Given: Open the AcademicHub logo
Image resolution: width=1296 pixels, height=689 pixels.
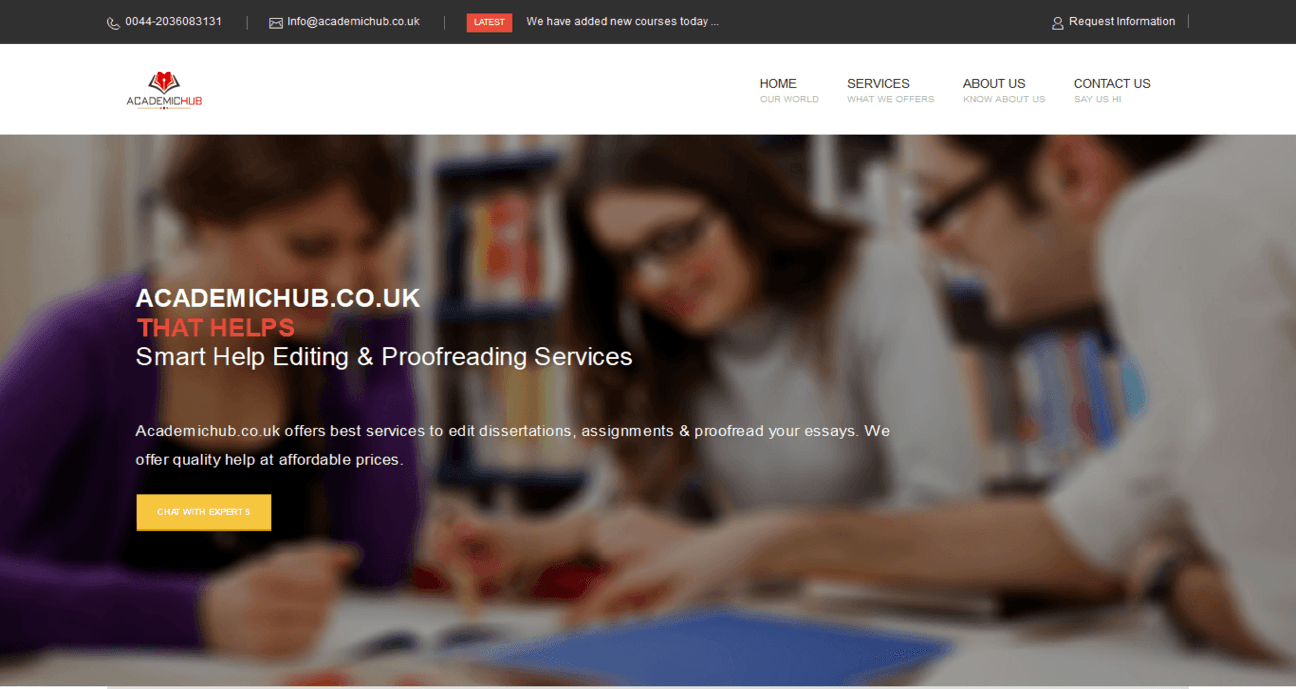Looking at the screenshot, I should [x=164, y=90].
